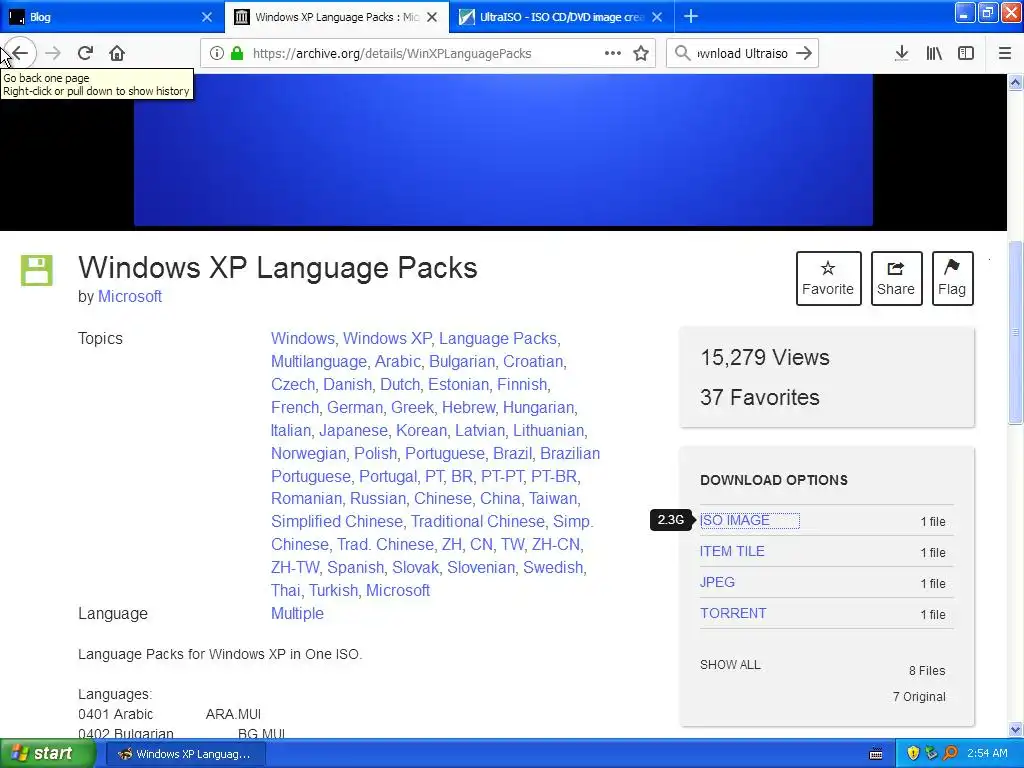Open the JPEG download option

pyautogui.click(x=717, y=582)
